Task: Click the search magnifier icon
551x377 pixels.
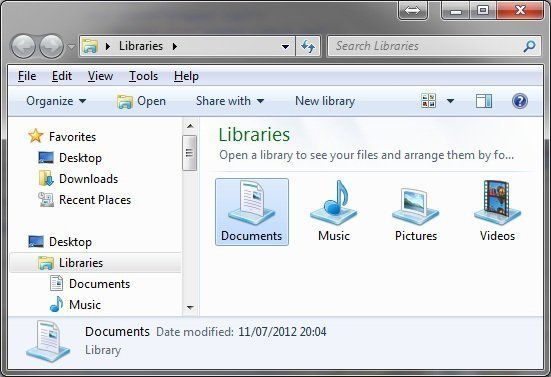Action: (x=529, y=46)
